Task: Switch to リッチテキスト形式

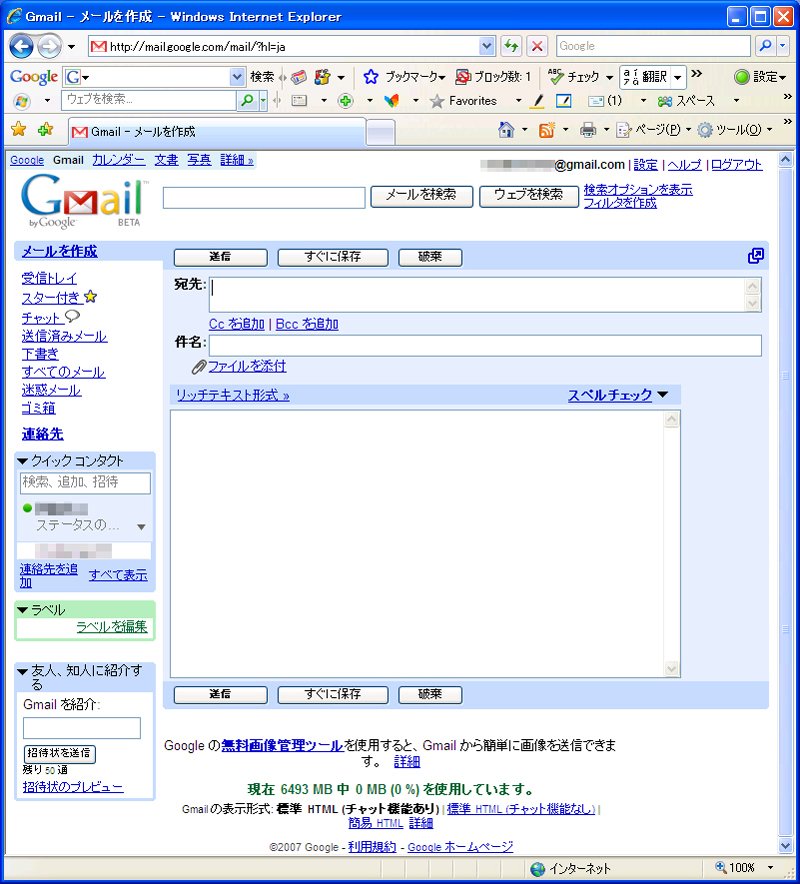Action: tap(232, 395)
